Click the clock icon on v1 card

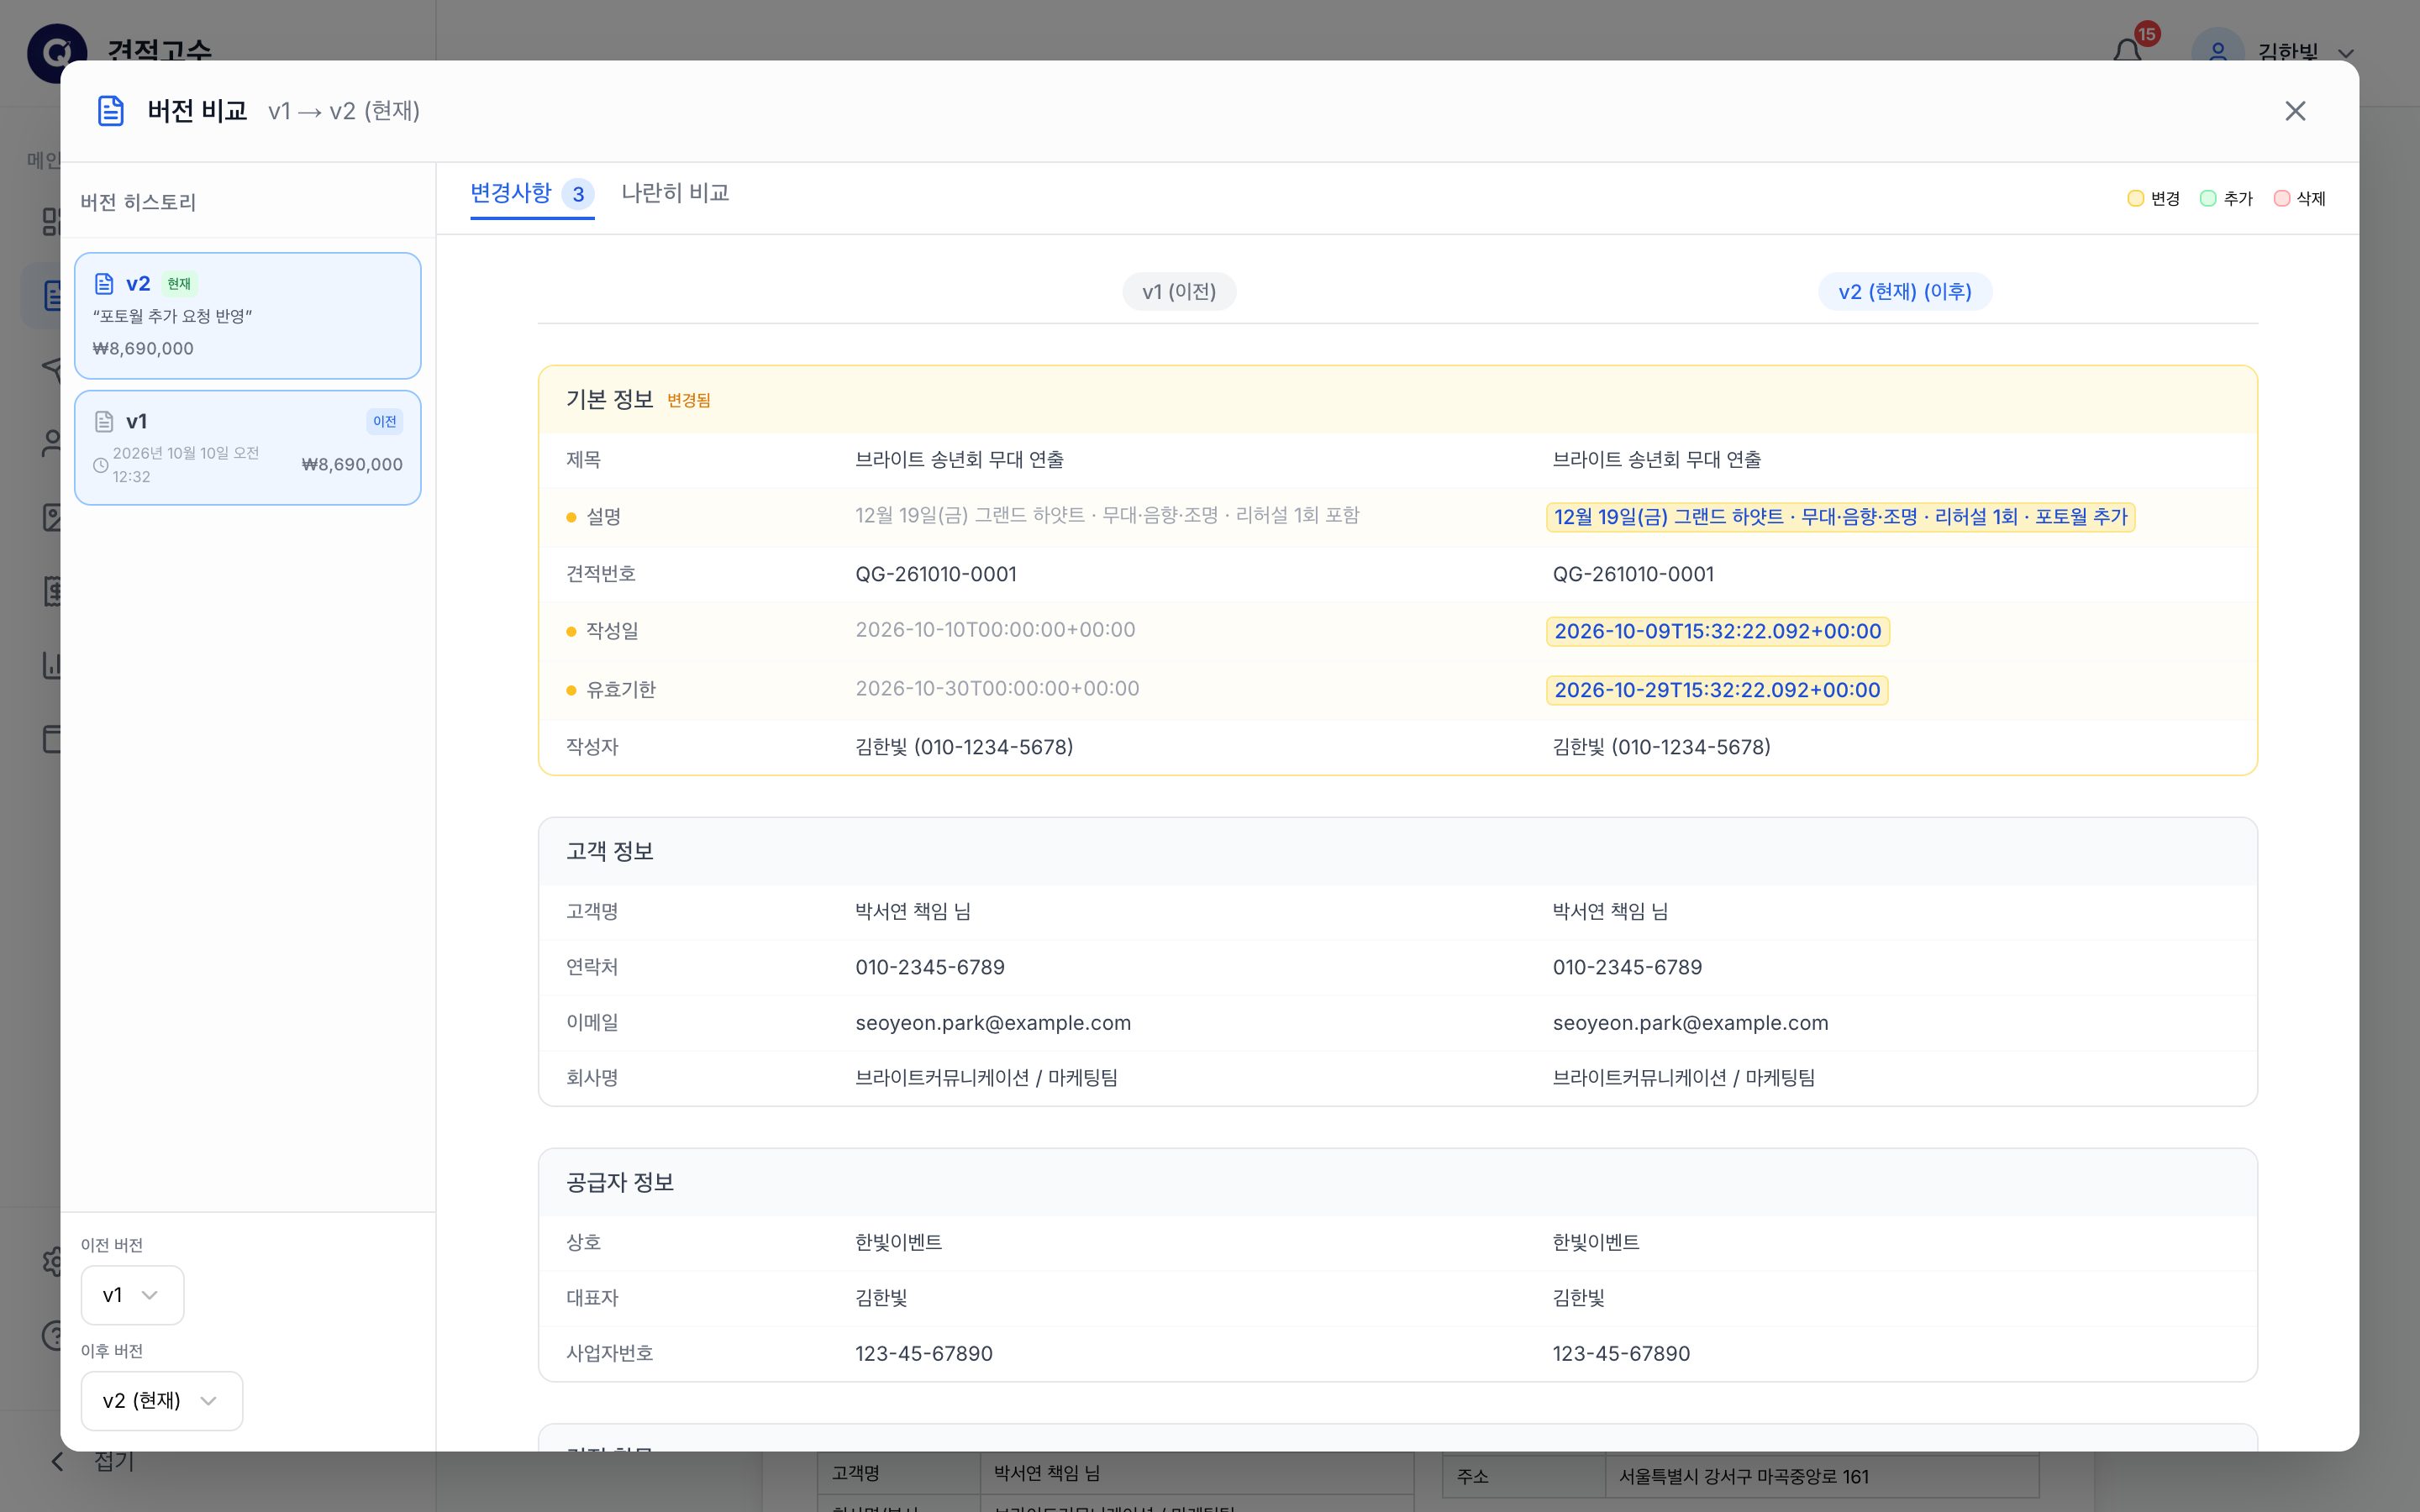pos(101,465)
